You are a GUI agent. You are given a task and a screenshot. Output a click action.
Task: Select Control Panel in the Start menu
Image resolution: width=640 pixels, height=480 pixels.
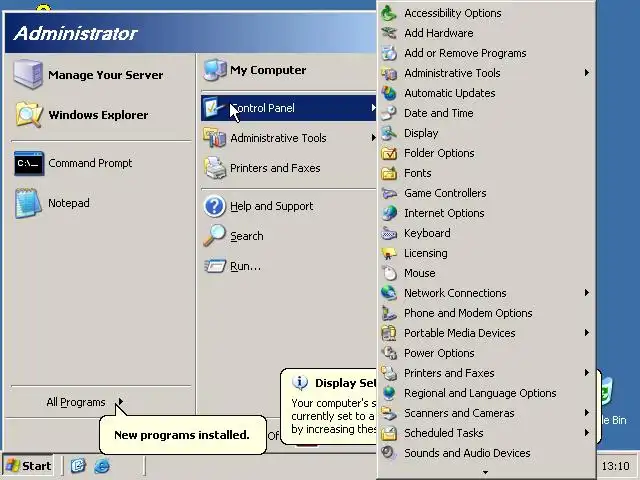coord(289,108)
